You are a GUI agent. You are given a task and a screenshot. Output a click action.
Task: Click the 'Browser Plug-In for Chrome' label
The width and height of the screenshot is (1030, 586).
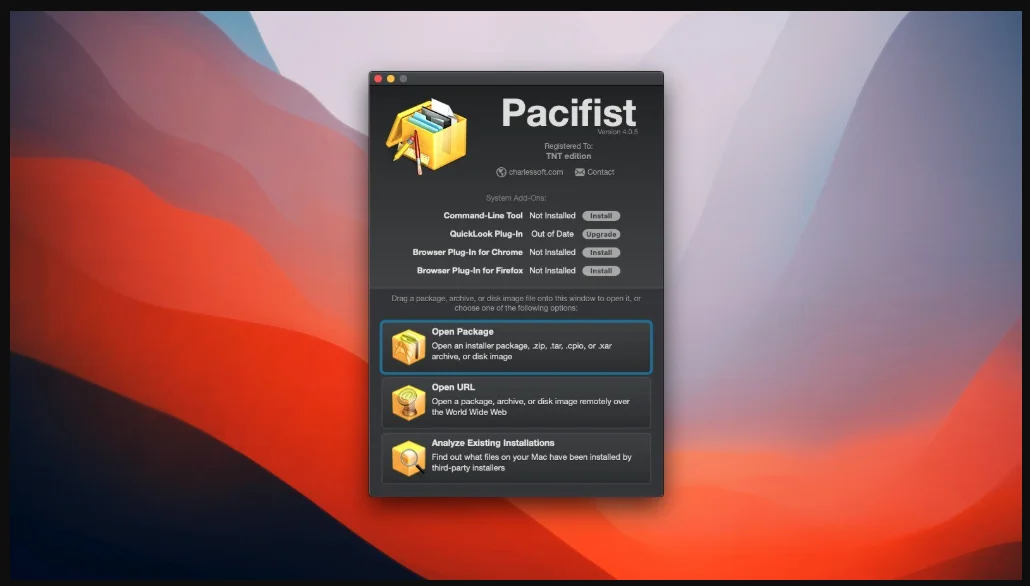click(x=468, y=252)
